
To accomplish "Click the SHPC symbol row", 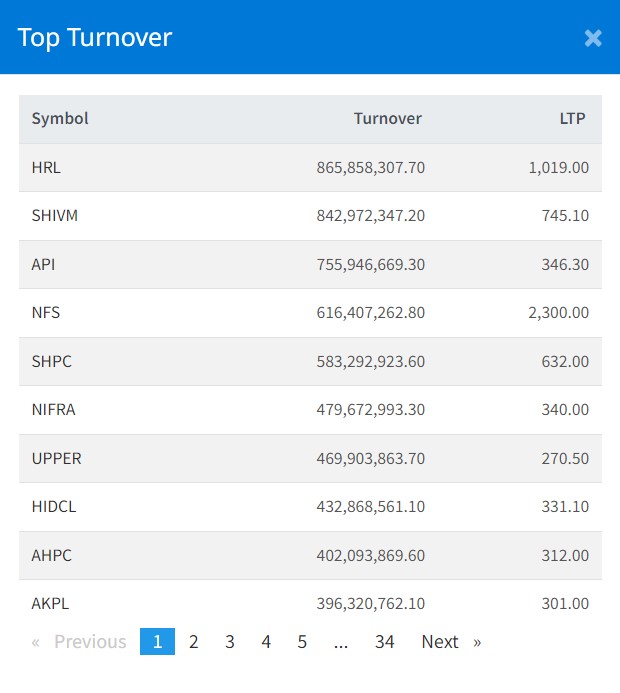I will click(x=51, y=361).
